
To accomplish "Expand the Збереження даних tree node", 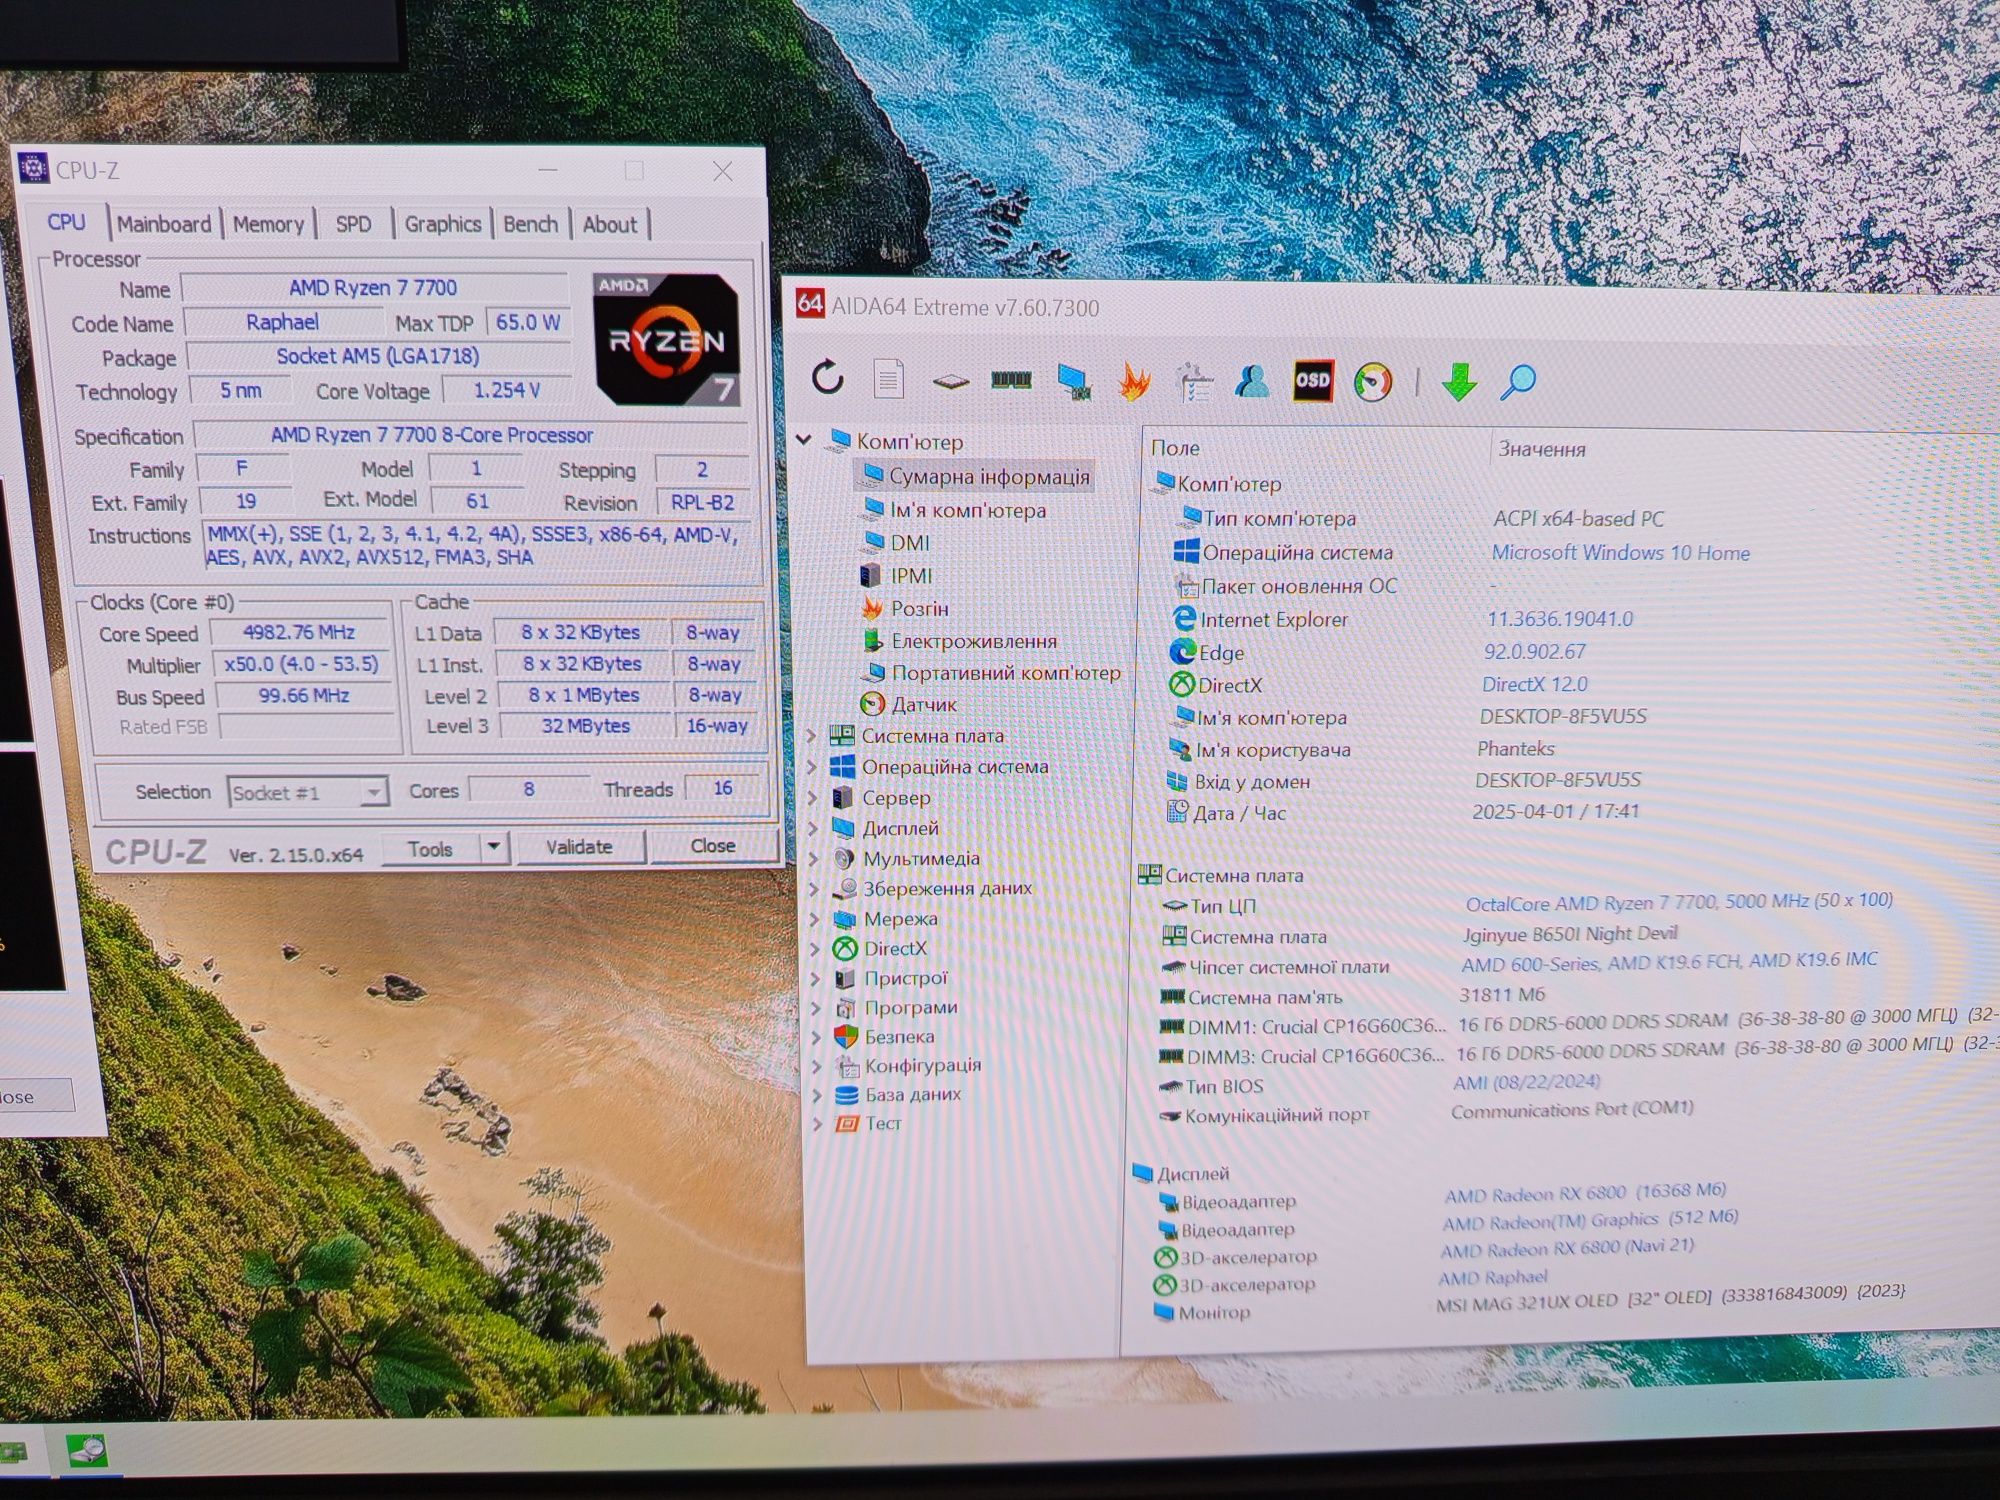I will 814,889.
